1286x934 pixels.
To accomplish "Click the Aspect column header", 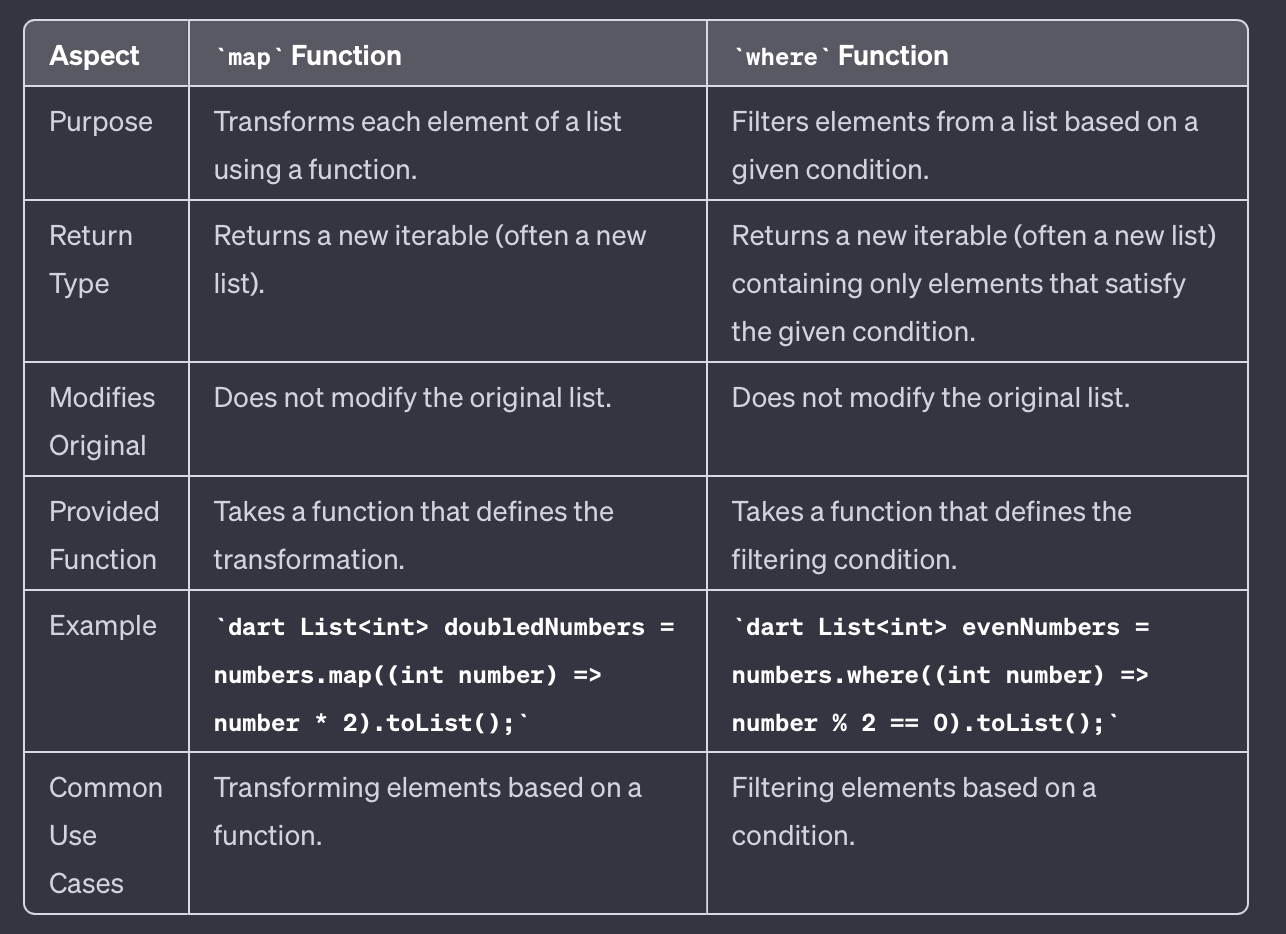I will point(95,55).
